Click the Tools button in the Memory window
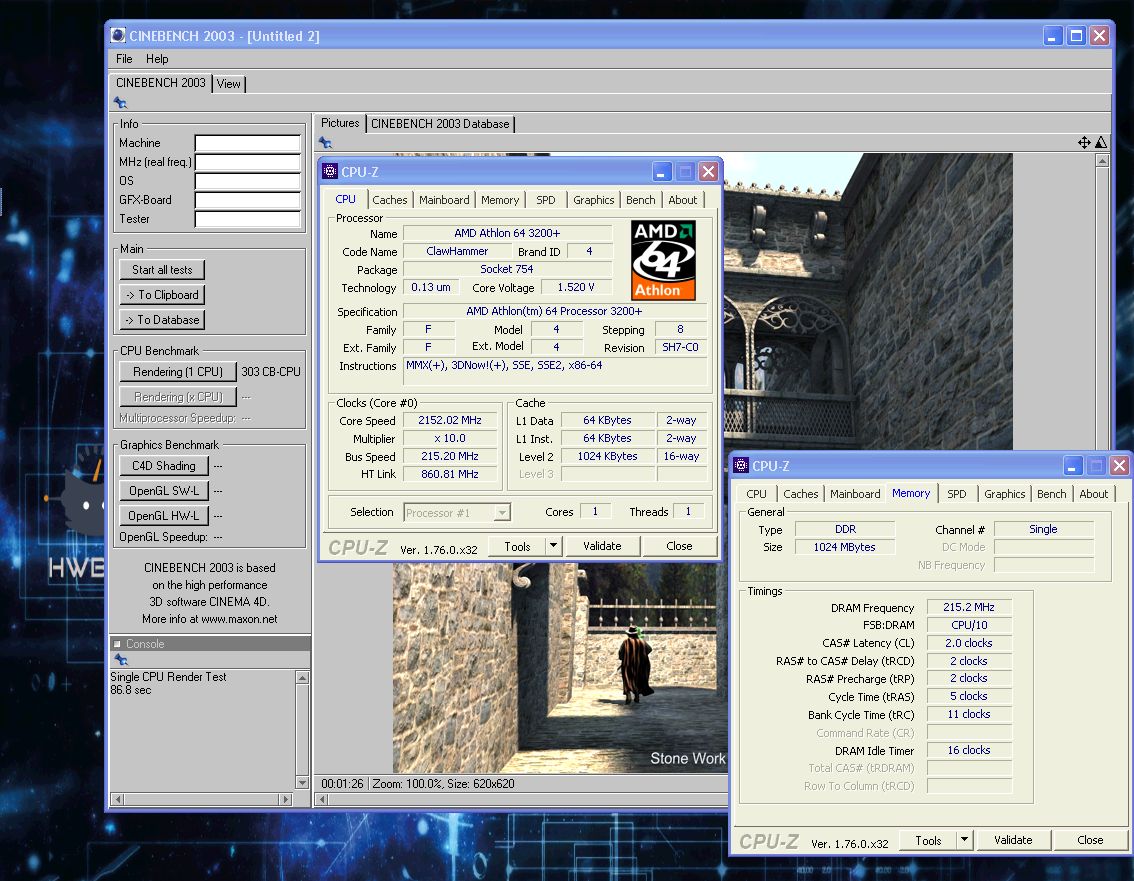Screen dimensions: 1134x881 (x=928, y=840)
